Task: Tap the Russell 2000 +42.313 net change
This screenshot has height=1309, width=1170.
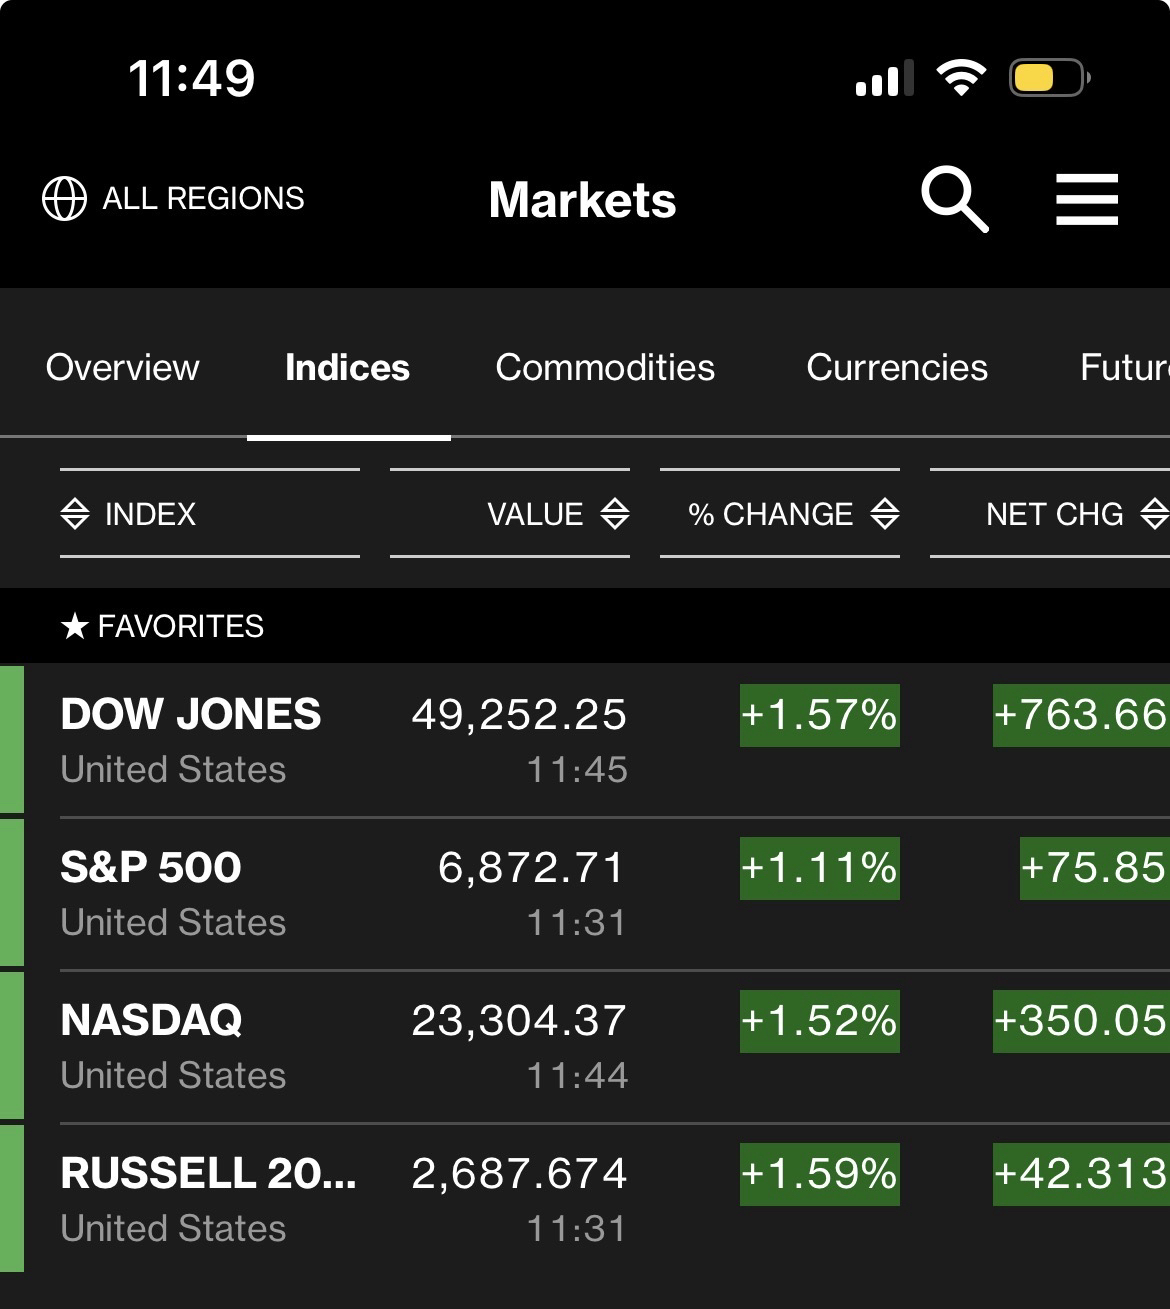Action: [x=1080, y=1174]
